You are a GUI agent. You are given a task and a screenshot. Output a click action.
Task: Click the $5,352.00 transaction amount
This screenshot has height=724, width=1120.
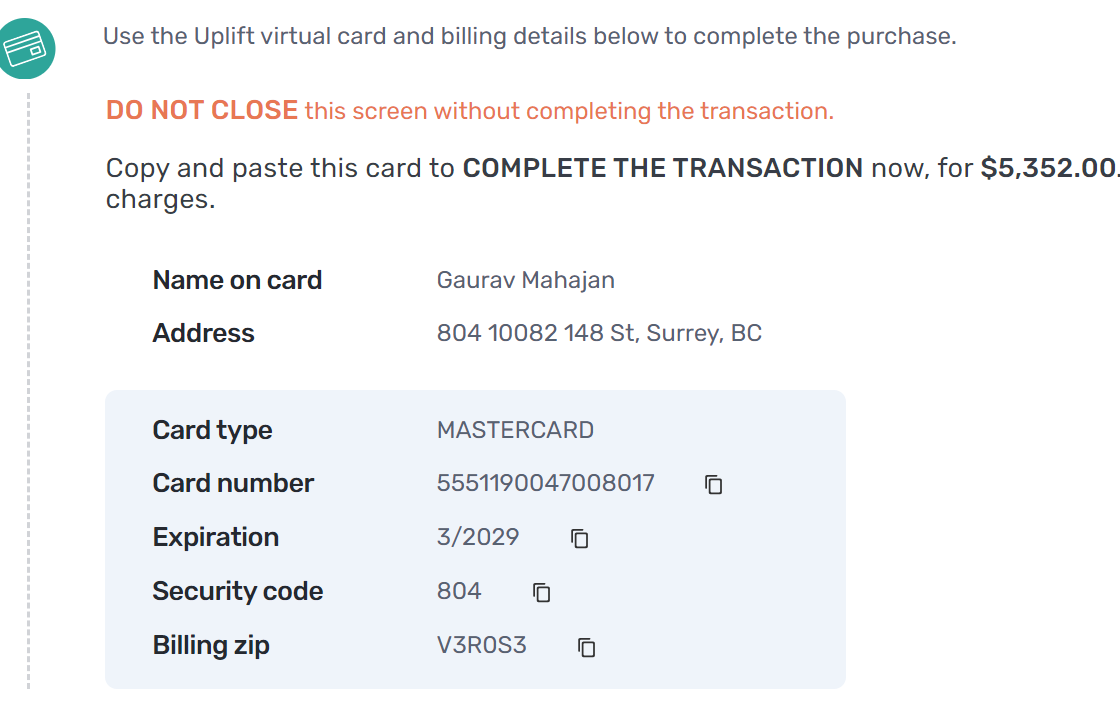(x=1047, y=168)
